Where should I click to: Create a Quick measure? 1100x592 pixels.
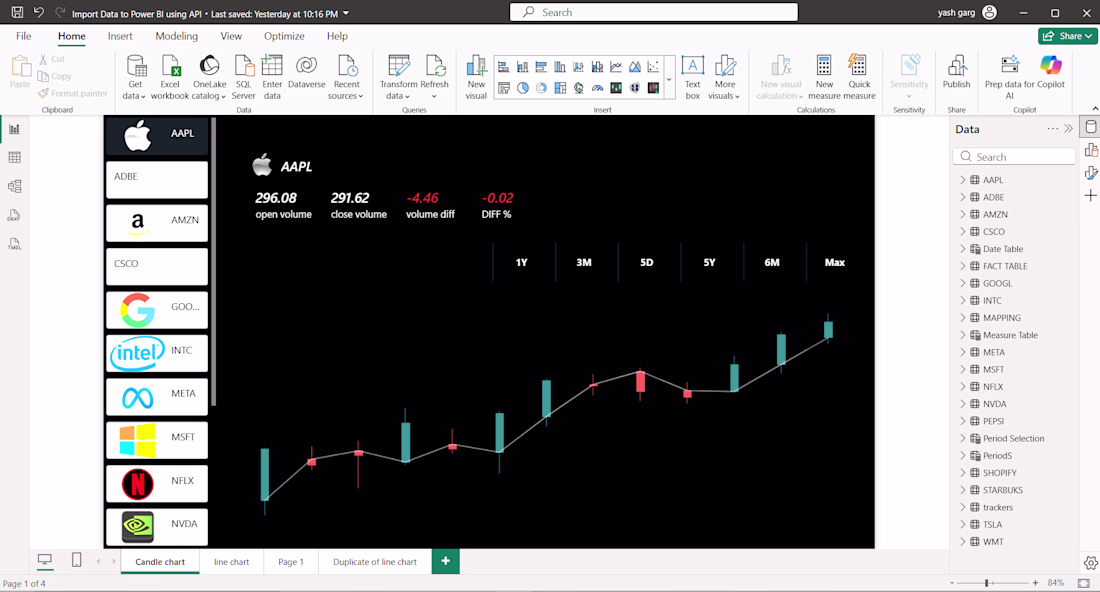click(859, 77)
